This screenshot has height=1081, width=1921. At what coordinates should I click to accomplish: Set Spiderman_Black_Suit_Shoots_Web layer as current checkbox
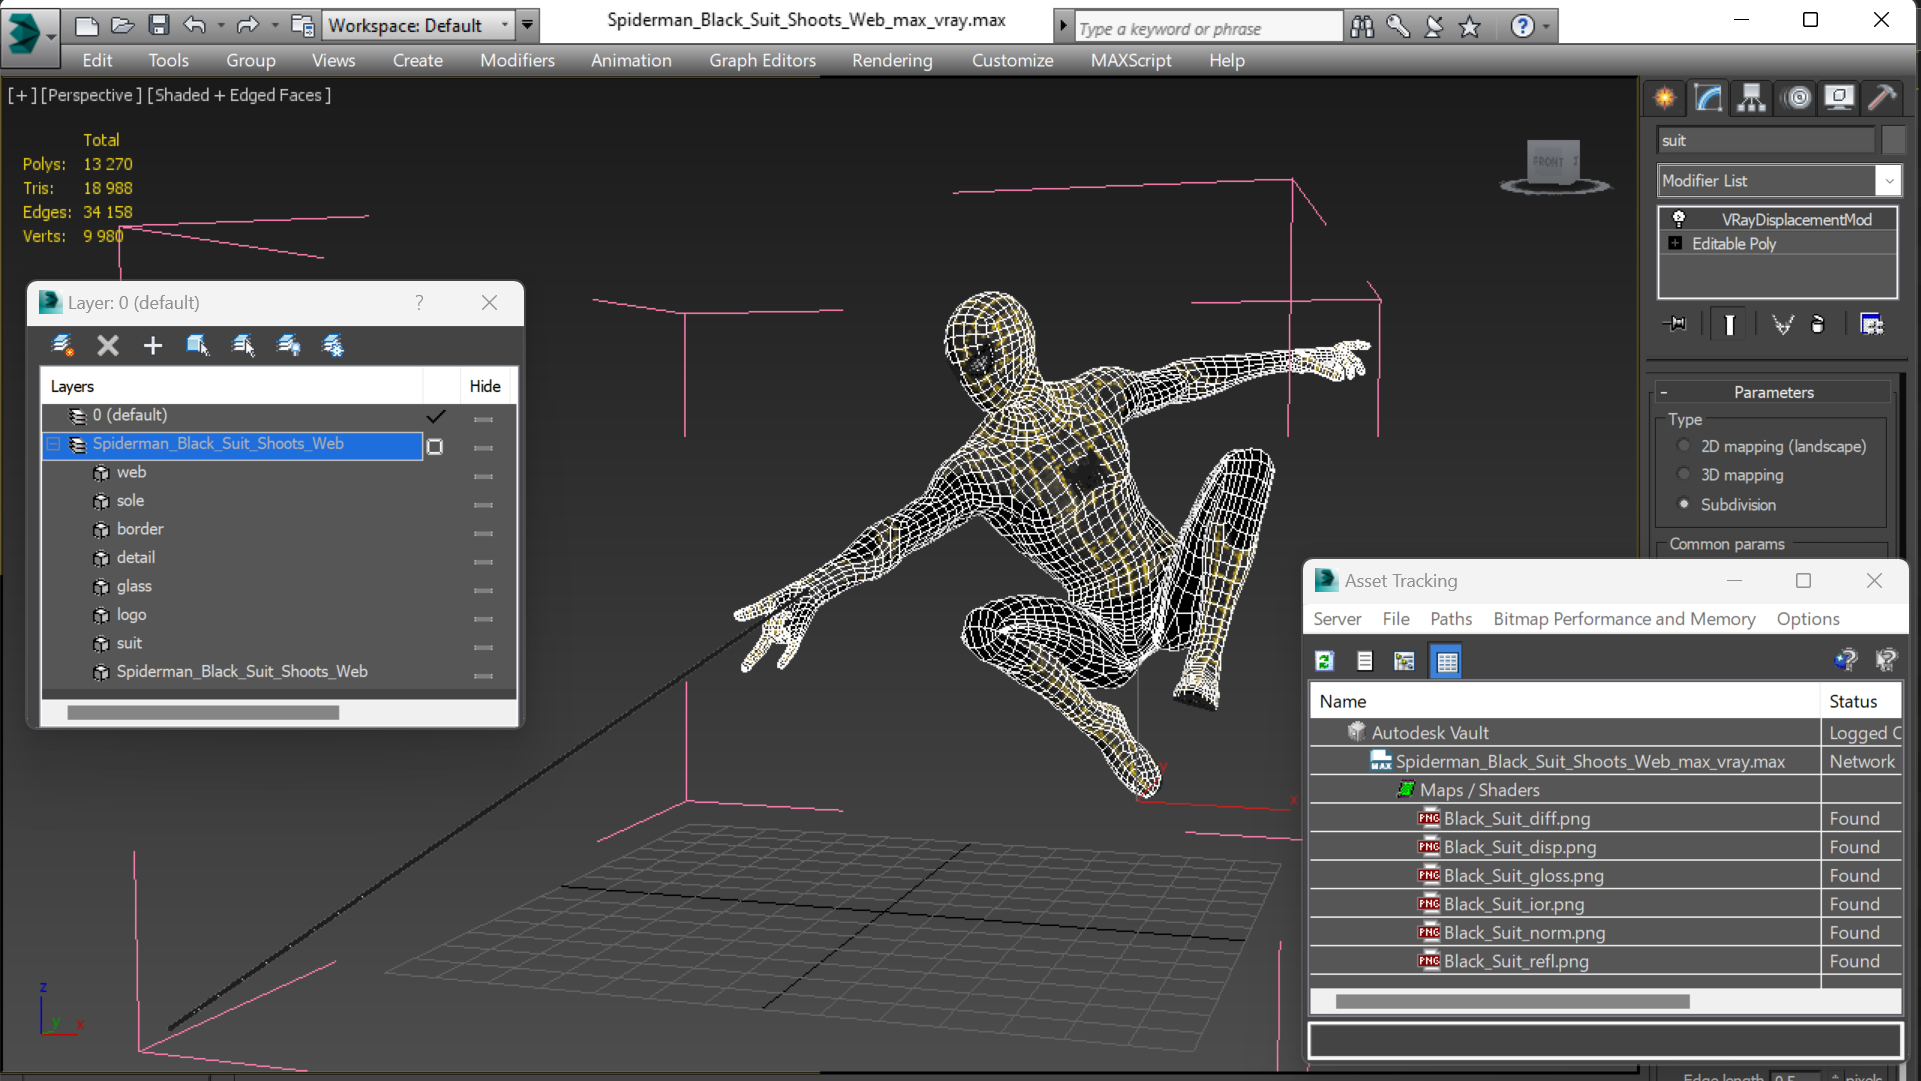[435, 447]
